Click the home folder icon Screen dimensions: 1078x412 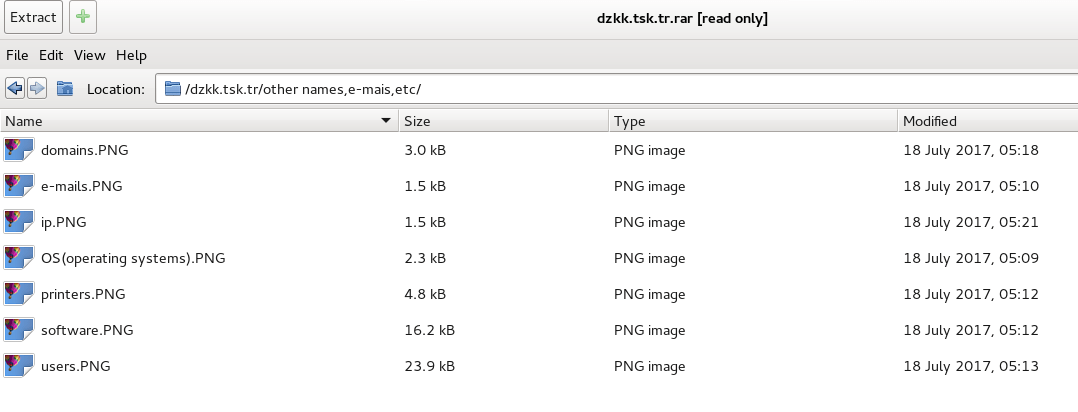click(x=65, y=89)
